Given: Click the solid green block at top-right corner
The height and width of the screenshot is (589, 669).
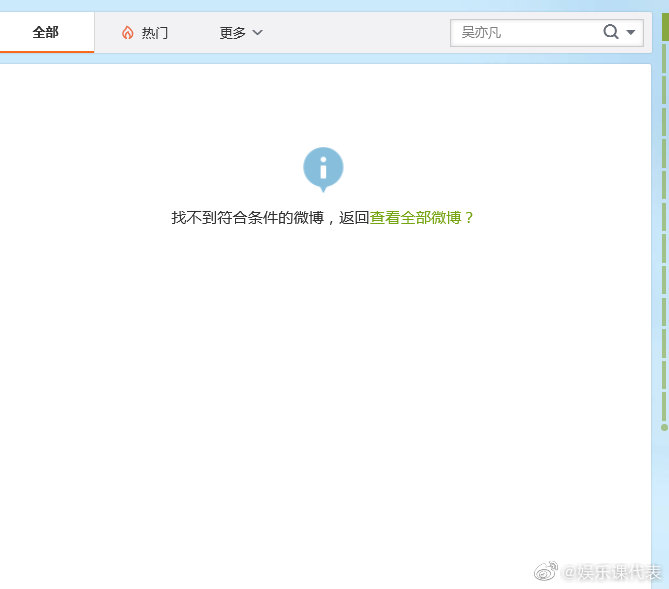Looking at the screenshot, I should [x=665, y=27].
